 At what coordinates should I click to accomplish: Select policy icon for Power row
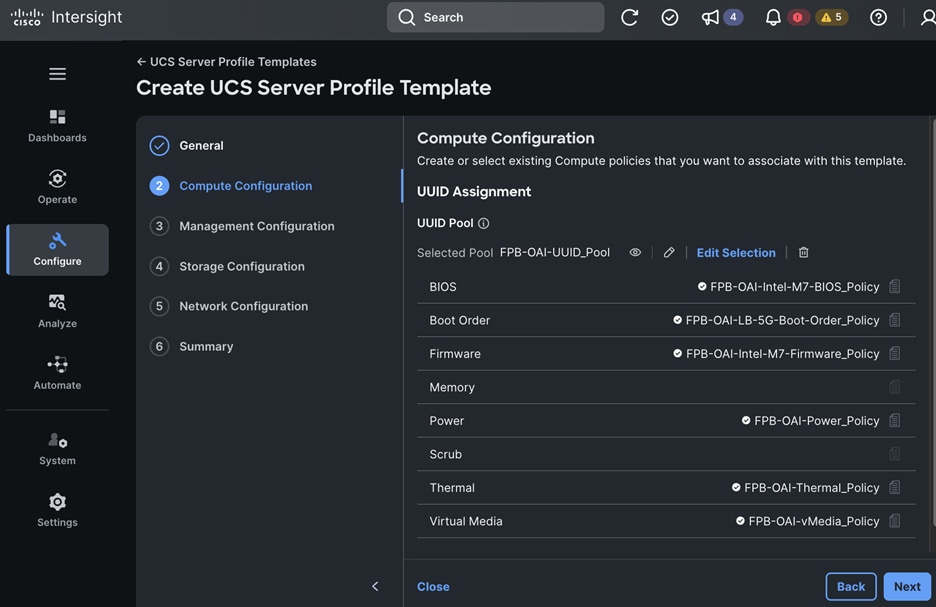tap(894, 420)
